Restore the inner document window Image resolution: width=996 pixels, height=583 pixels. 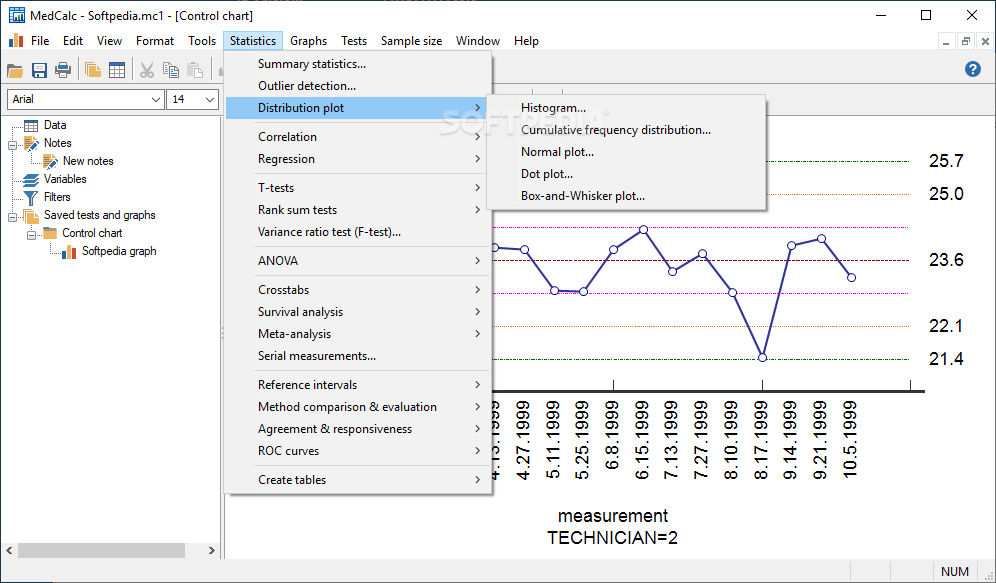pyautogui.click(x=966, y=42)
